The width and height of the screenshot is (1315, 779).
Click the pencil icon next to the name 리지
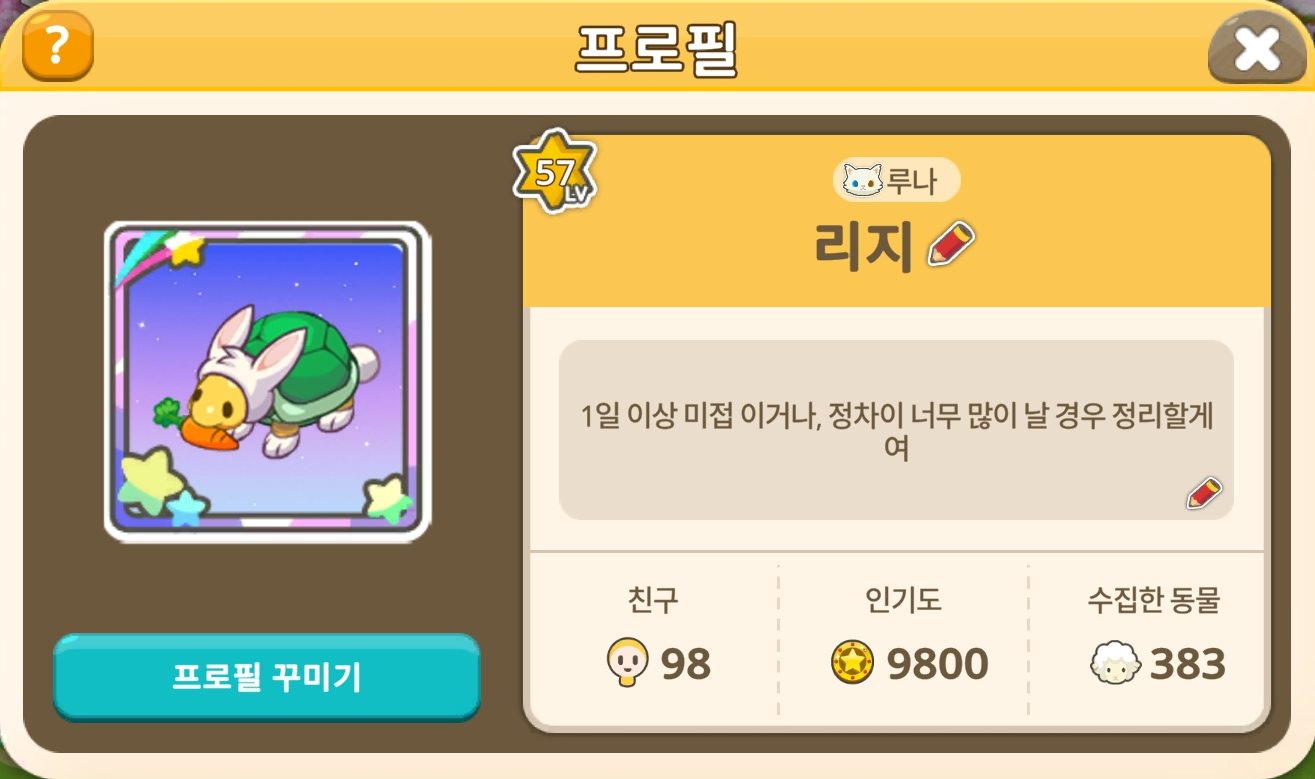click(951, 243)
